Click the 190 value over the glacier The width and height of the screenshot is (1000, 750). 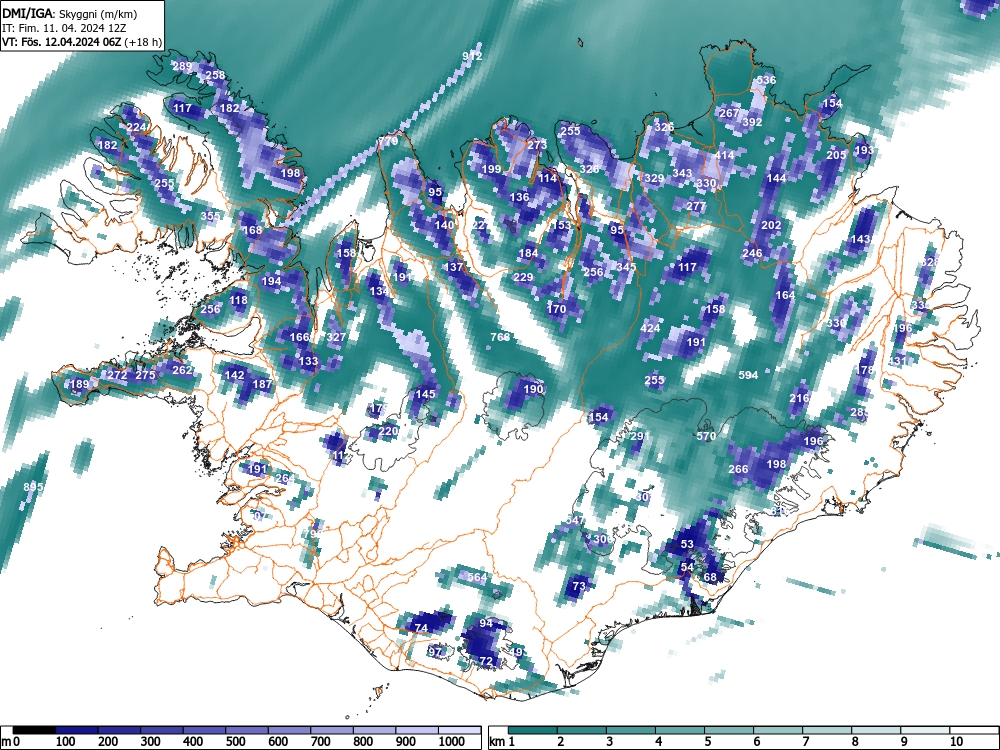point(533,389)
